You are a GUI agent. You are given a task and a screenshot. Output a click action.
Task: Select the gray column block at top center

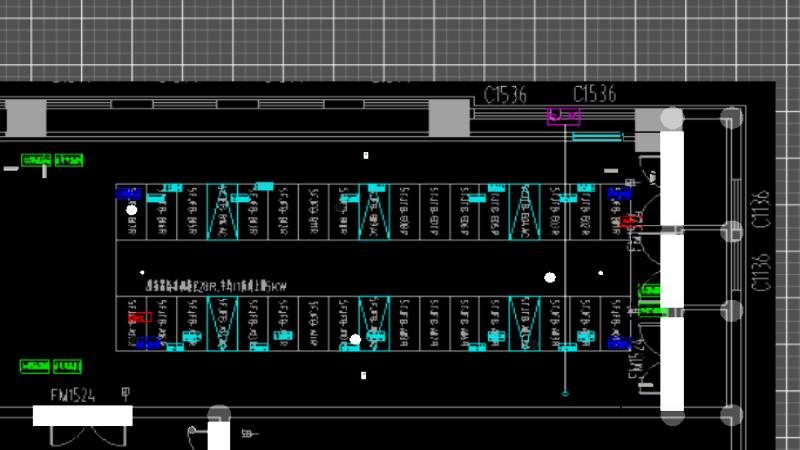450,120
